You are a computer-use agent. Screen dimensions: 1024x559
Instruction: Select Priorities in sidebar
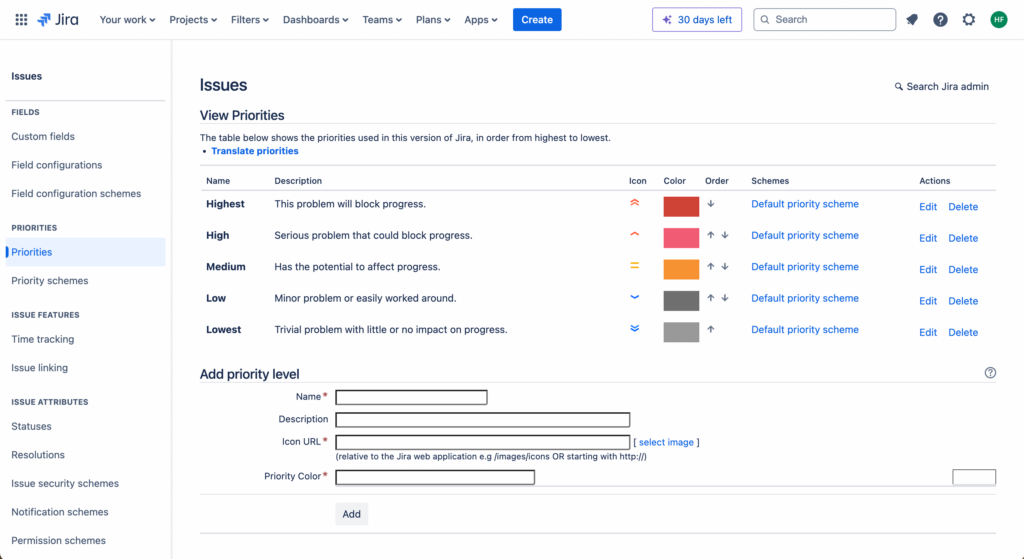pos(86,252)
